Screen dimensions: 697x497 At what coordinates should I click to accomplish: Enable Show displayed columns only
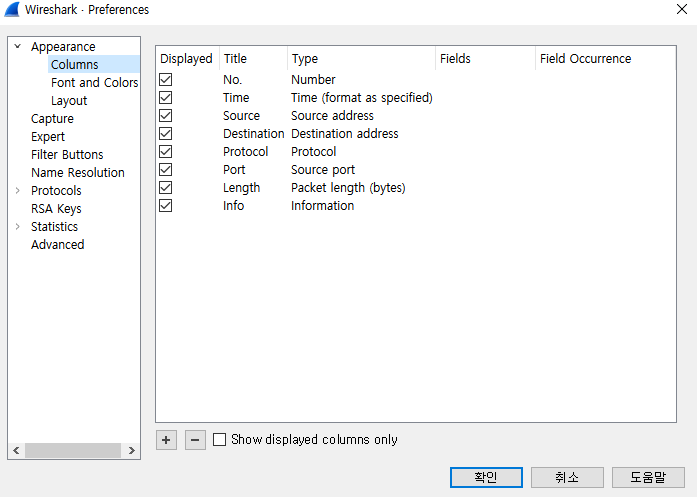coord(220,440)
